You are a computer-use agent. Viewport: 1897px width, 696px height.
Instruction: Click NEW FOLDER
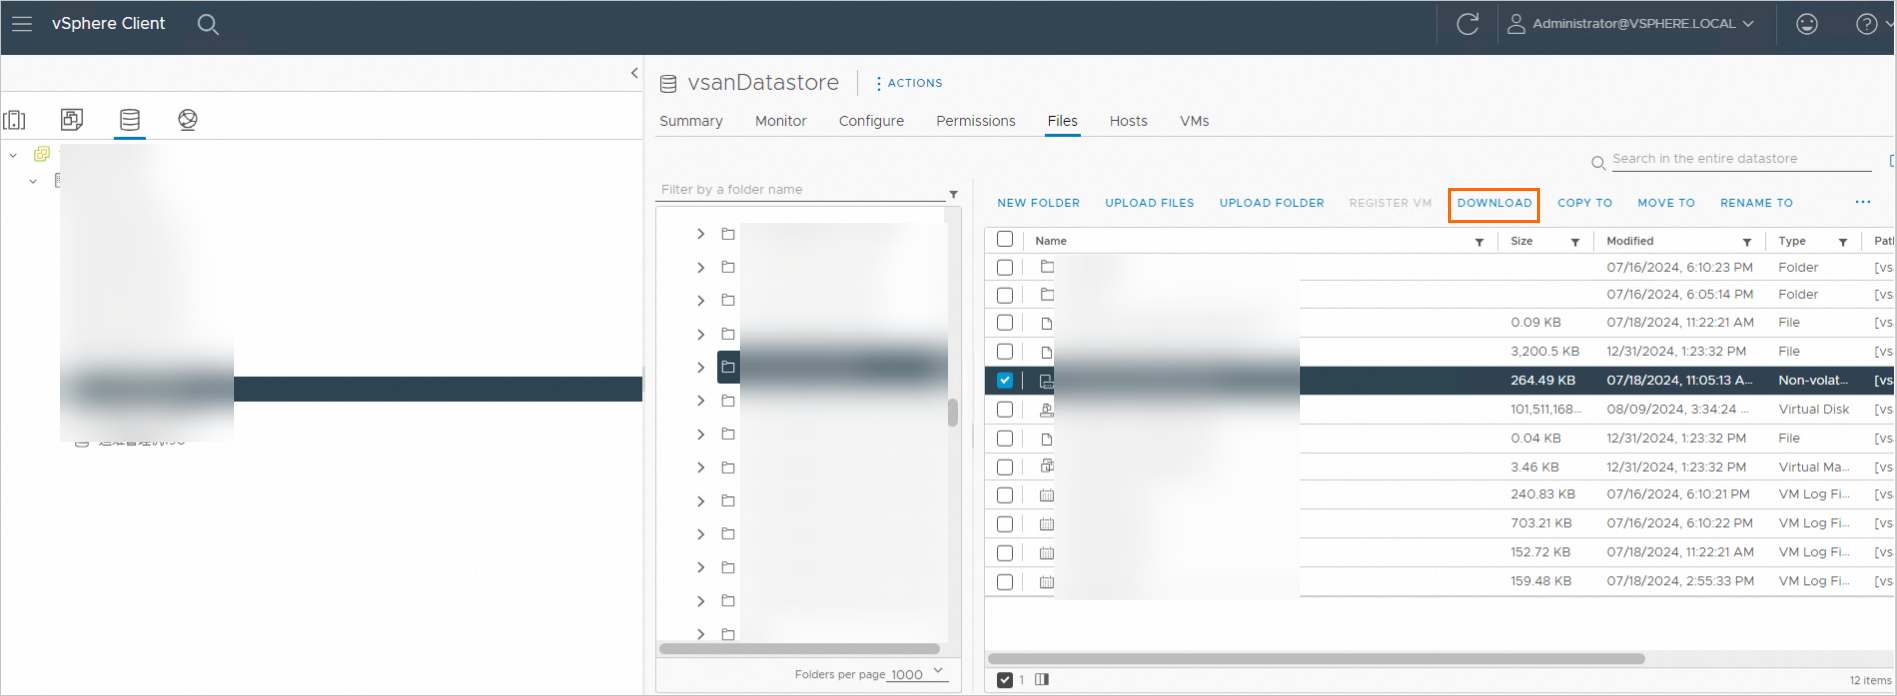[1038, 203]
